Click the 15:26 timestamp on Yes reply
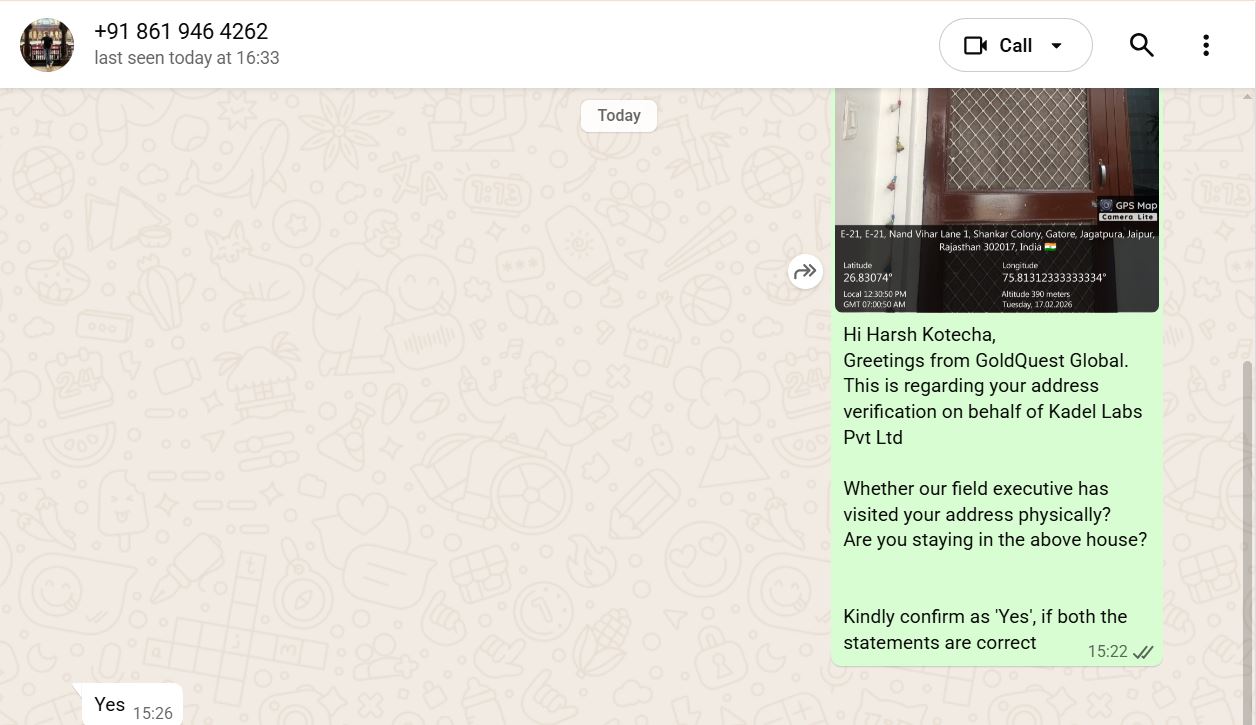The image size is (1256, 725). click(153, 713)
